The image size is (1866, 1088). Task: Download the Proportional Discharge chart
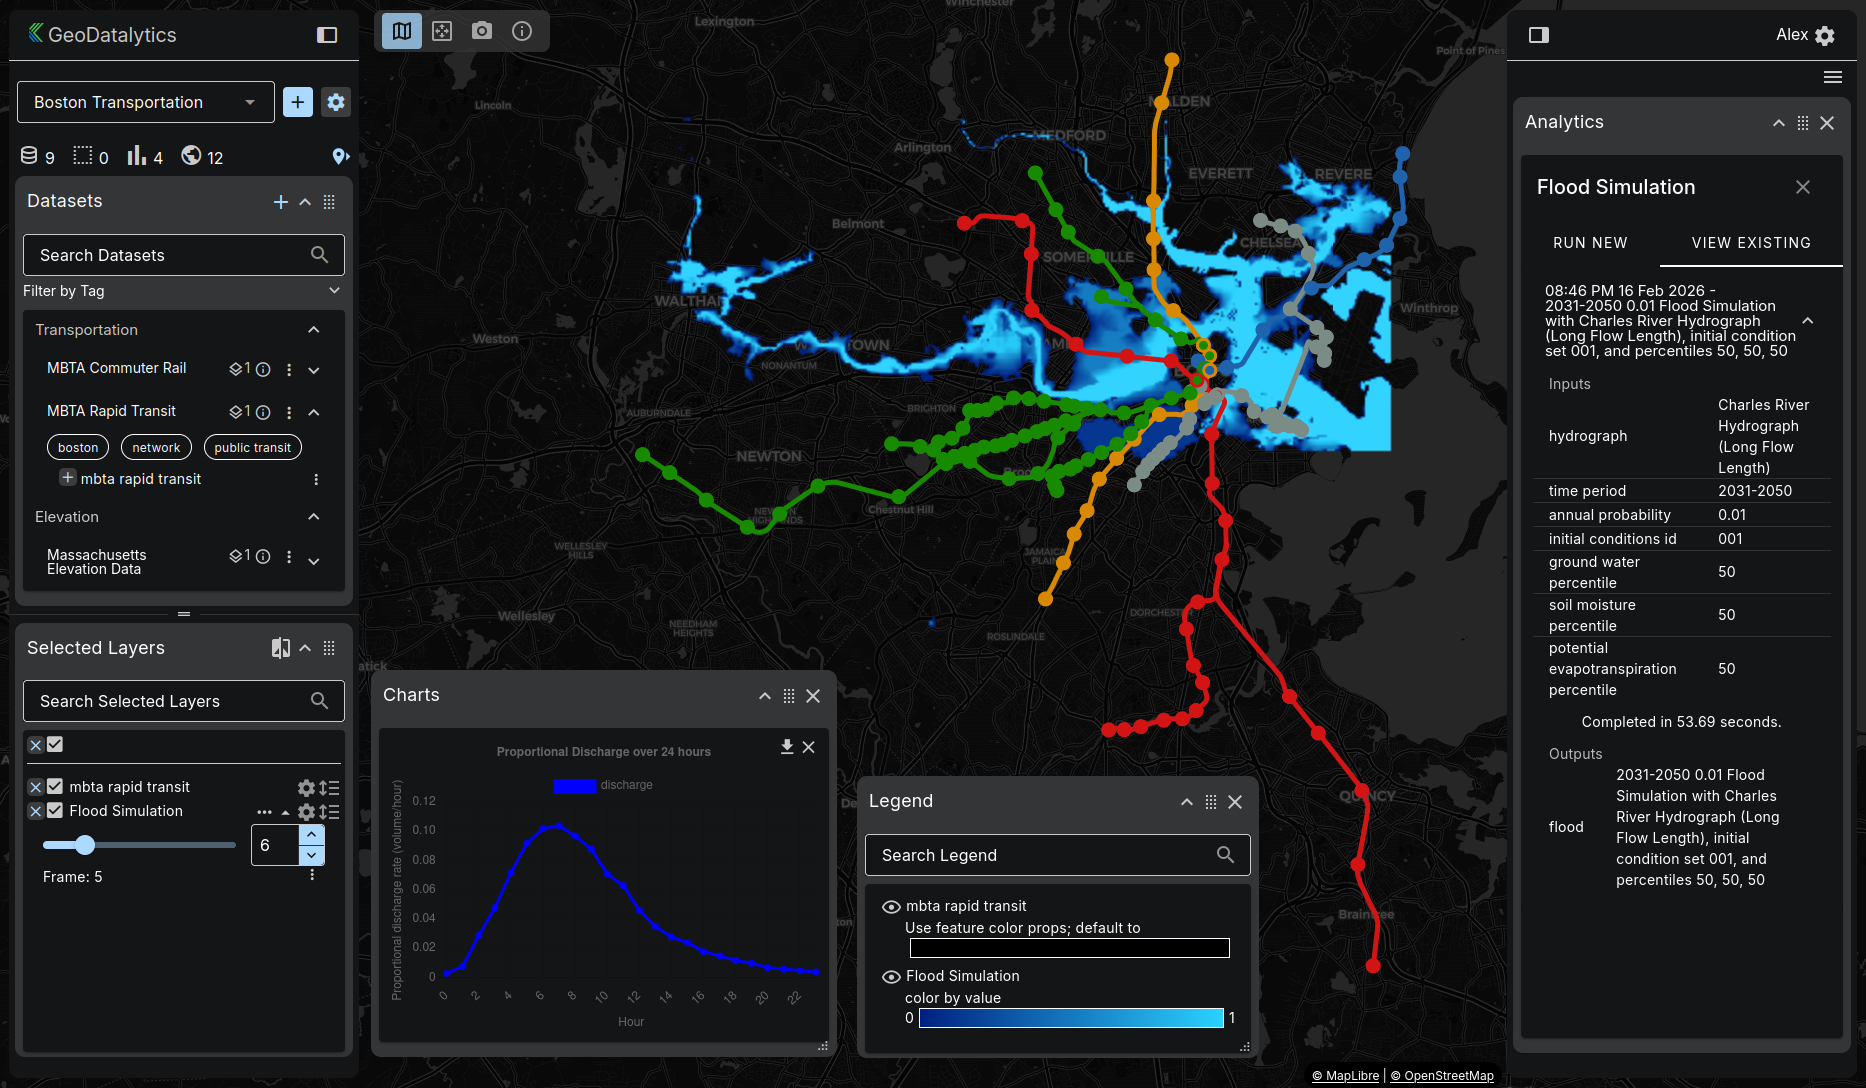click(787, 747)
